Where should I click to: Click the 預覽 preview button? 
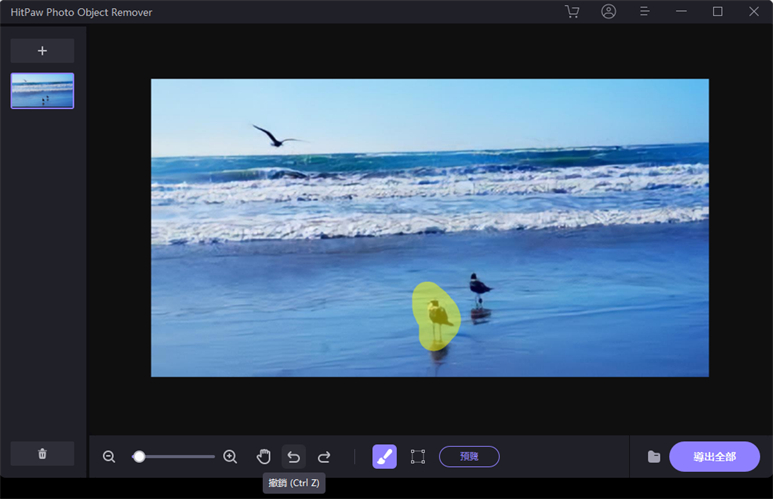pos(469,457)
